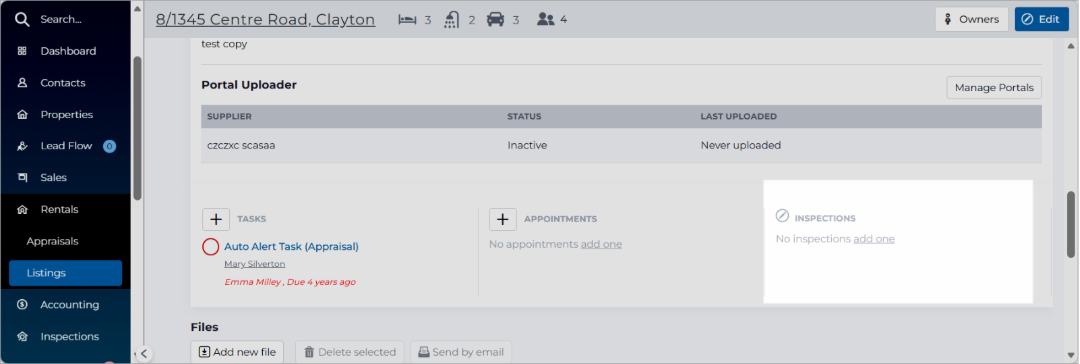Click the SUPPLIER column header
The height and width of the screenshot is (364, 1080).
[x=229, y=117]
